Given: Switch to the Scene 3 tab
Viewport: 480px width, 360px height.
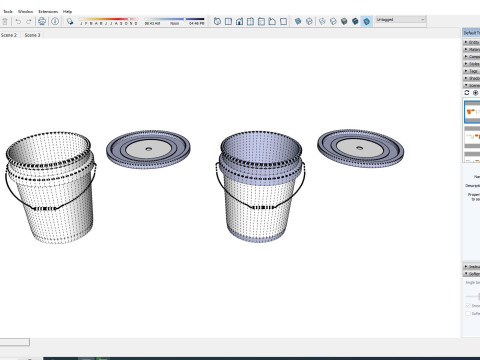Looking at the screenshot, I should click(x=32, y=35).
